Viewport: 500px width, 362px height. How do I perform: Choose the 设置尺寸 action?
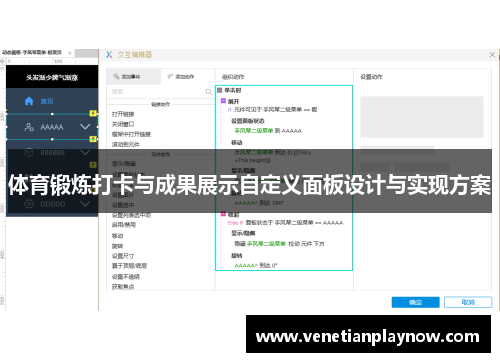tap(123, 256)
